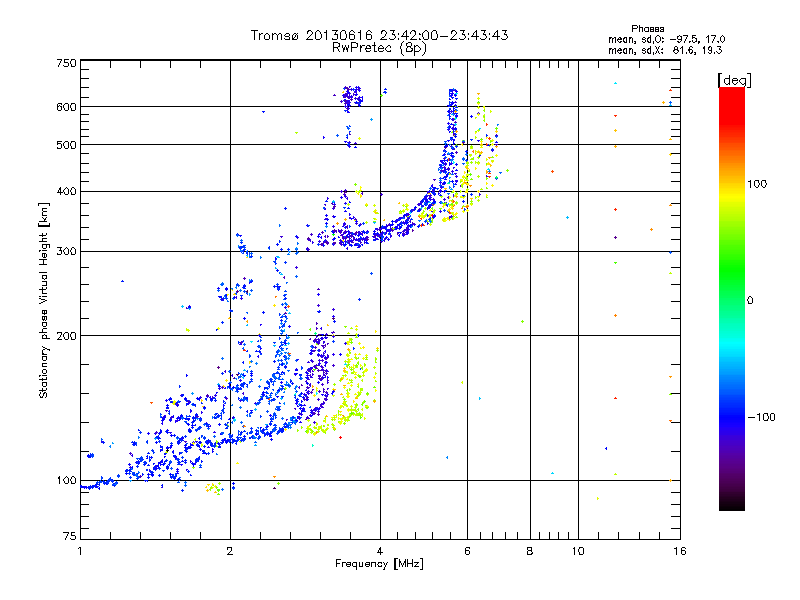Click the plot title 'Tromsø 20130616 23:42:00-23:43:43'
Image resolution: width=800 pixels, height=600 pixels.
tap(379, 35)
